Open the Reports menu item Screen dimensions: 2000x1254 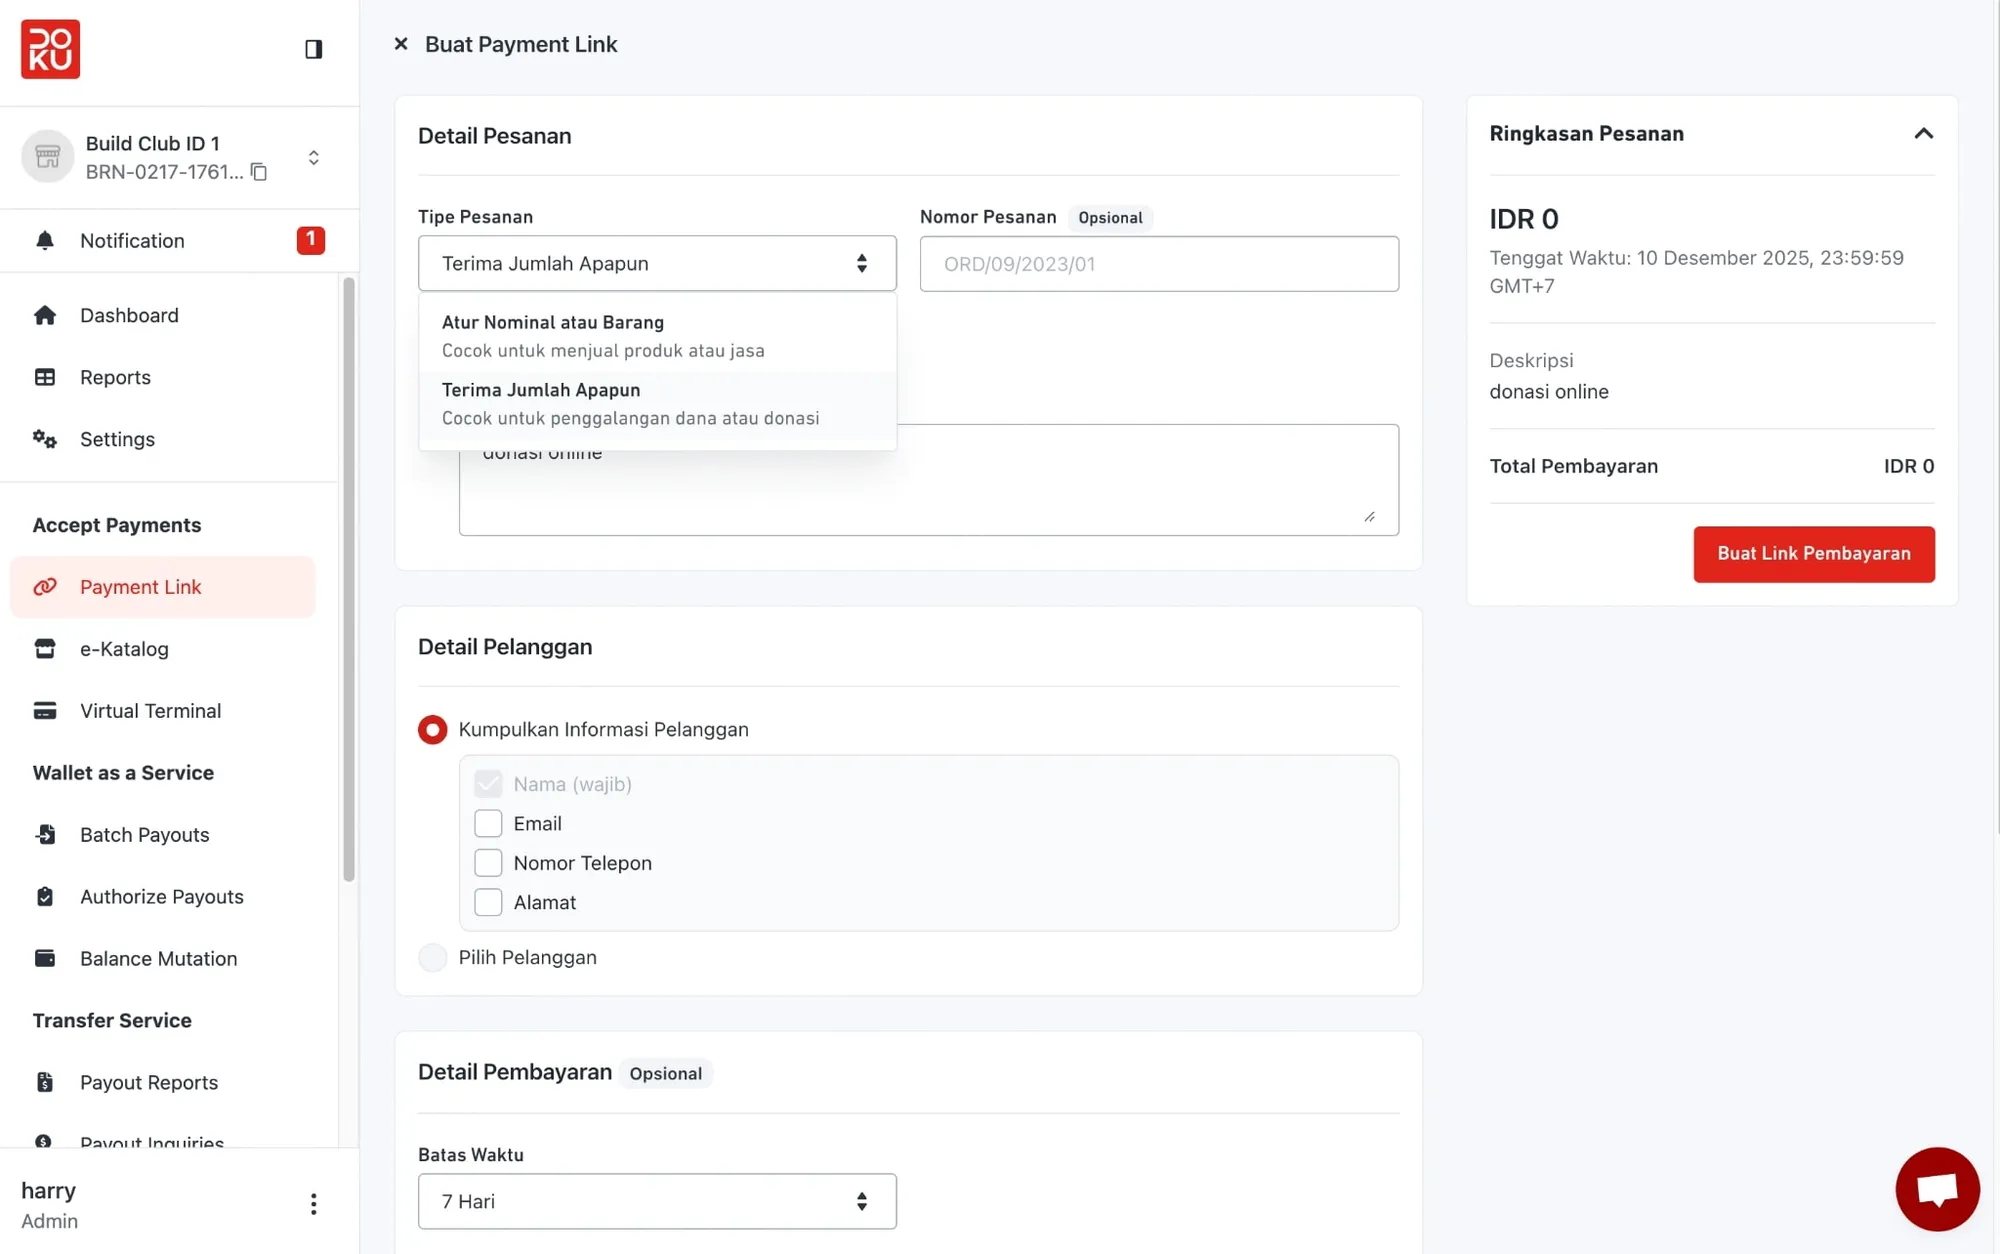[115, 378]
